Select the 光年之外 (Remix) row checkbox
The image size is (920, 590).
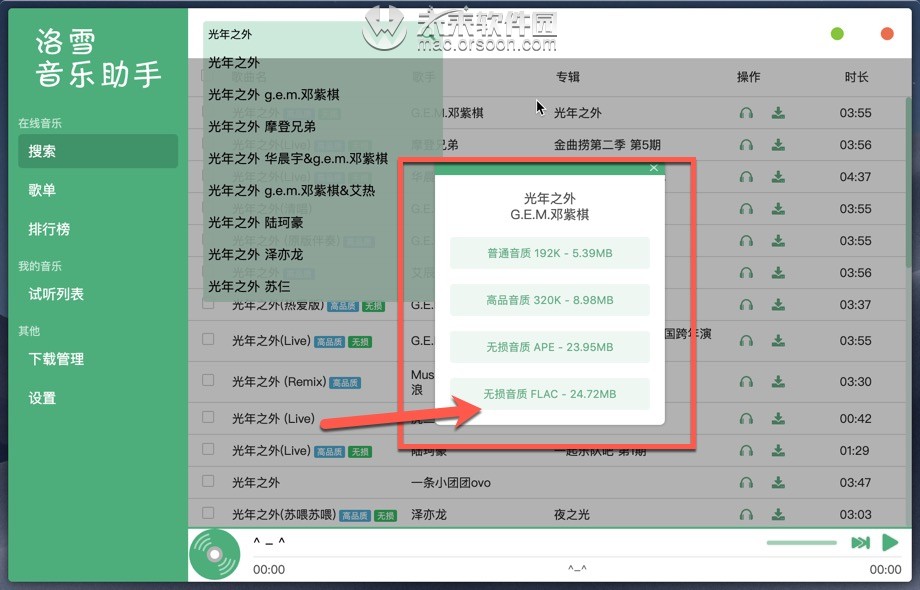pos(208,380)
